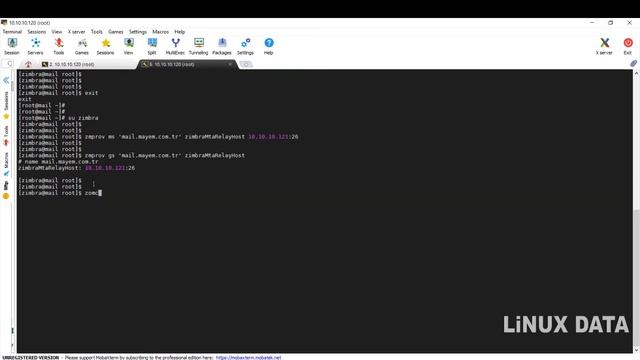Open a new terminal tab
Image resolution: width=640 pixels, height=360 pixels.
pyautogui.click(x=245, y=64)
